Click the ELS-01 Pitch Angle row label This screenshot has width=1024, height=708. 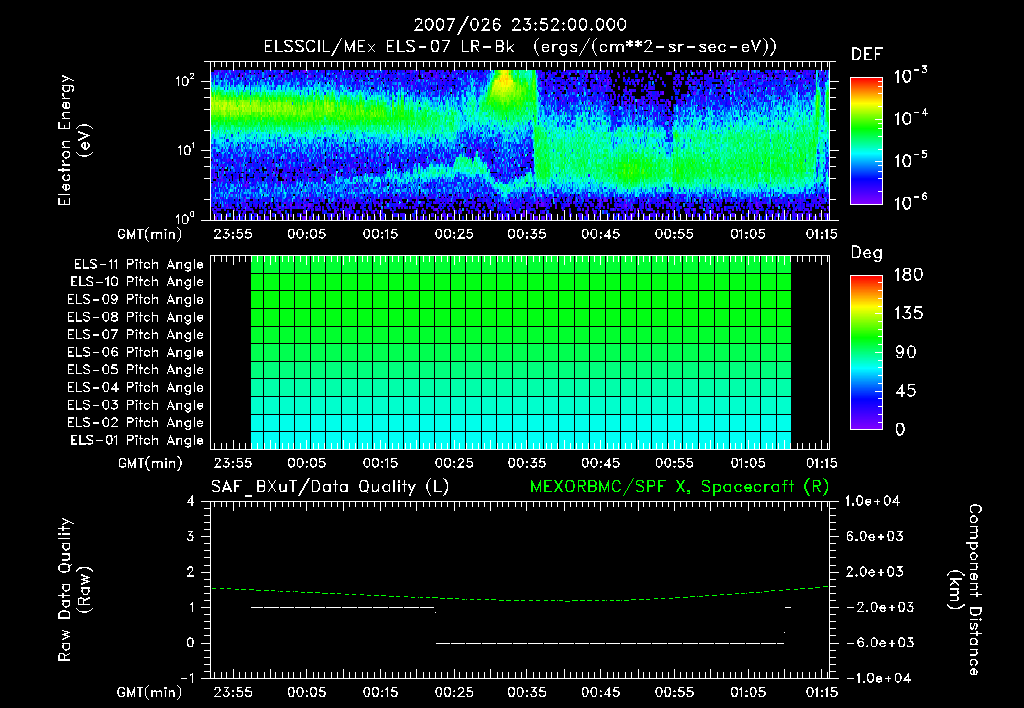tap(137, 440)
